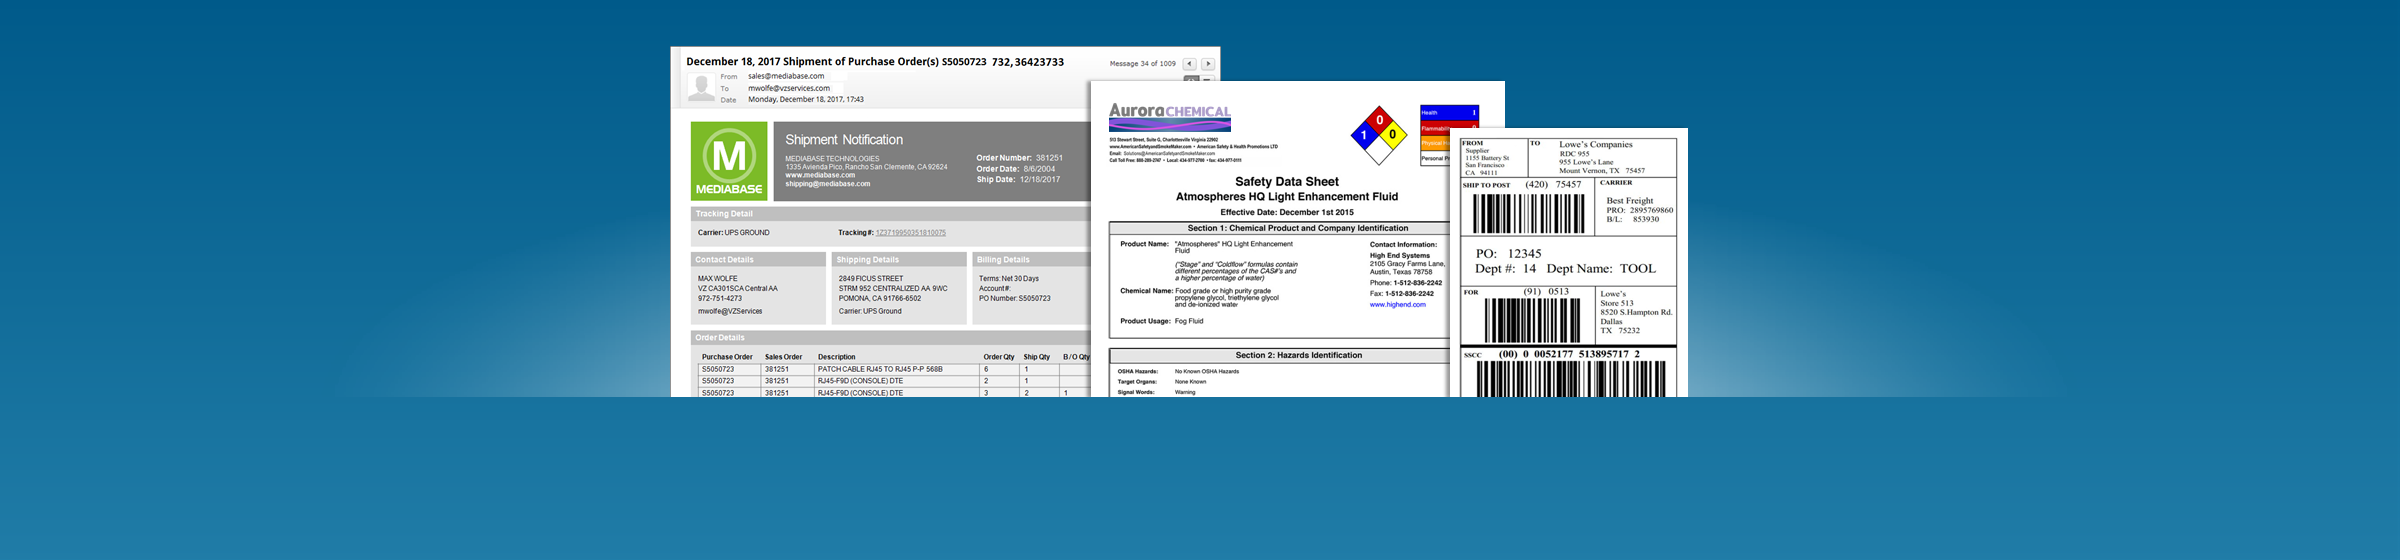Open the UPS tracking number link
Image resolution: width=2400 pixels, height=560 pixels.
click(910, 233)
